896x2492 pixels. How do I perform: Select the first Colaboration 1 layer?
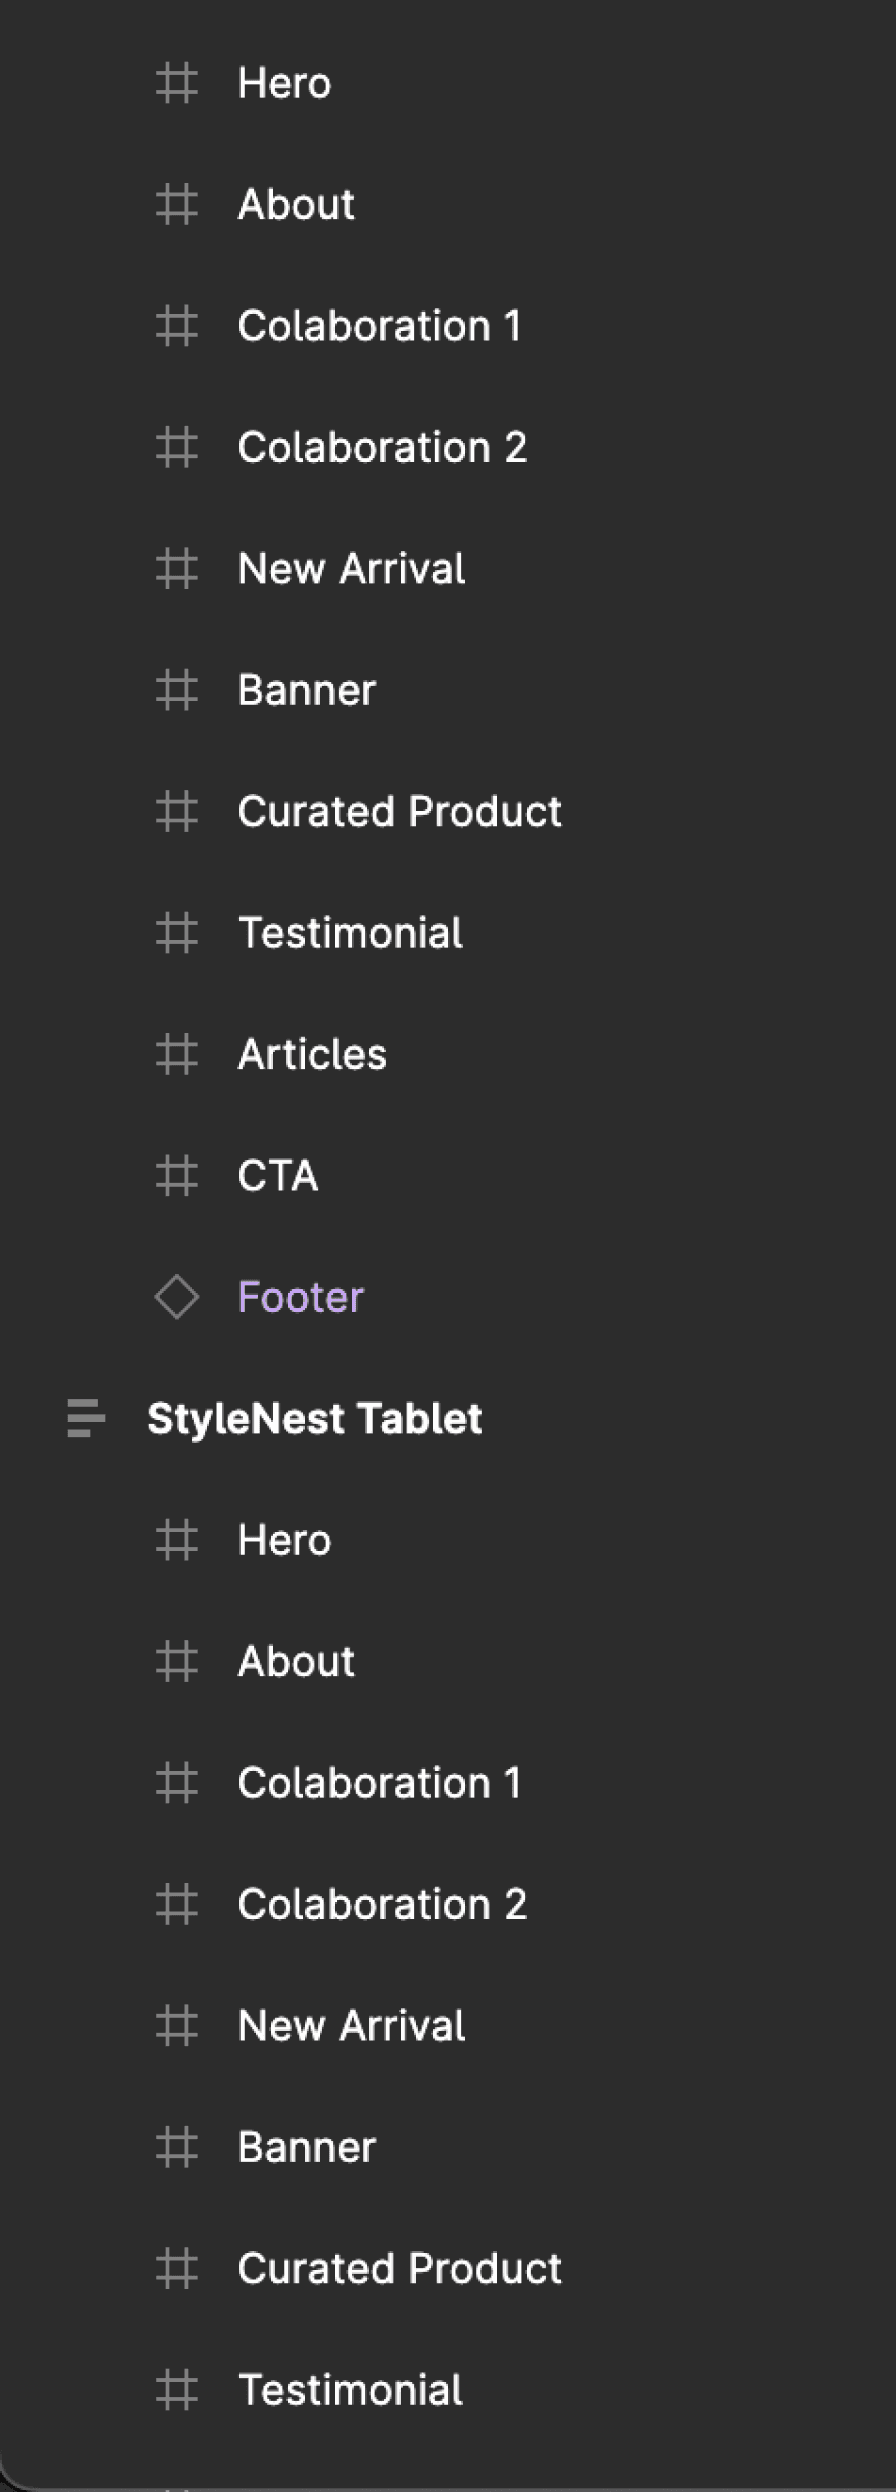pyautogui.click(x=448, y=326)
